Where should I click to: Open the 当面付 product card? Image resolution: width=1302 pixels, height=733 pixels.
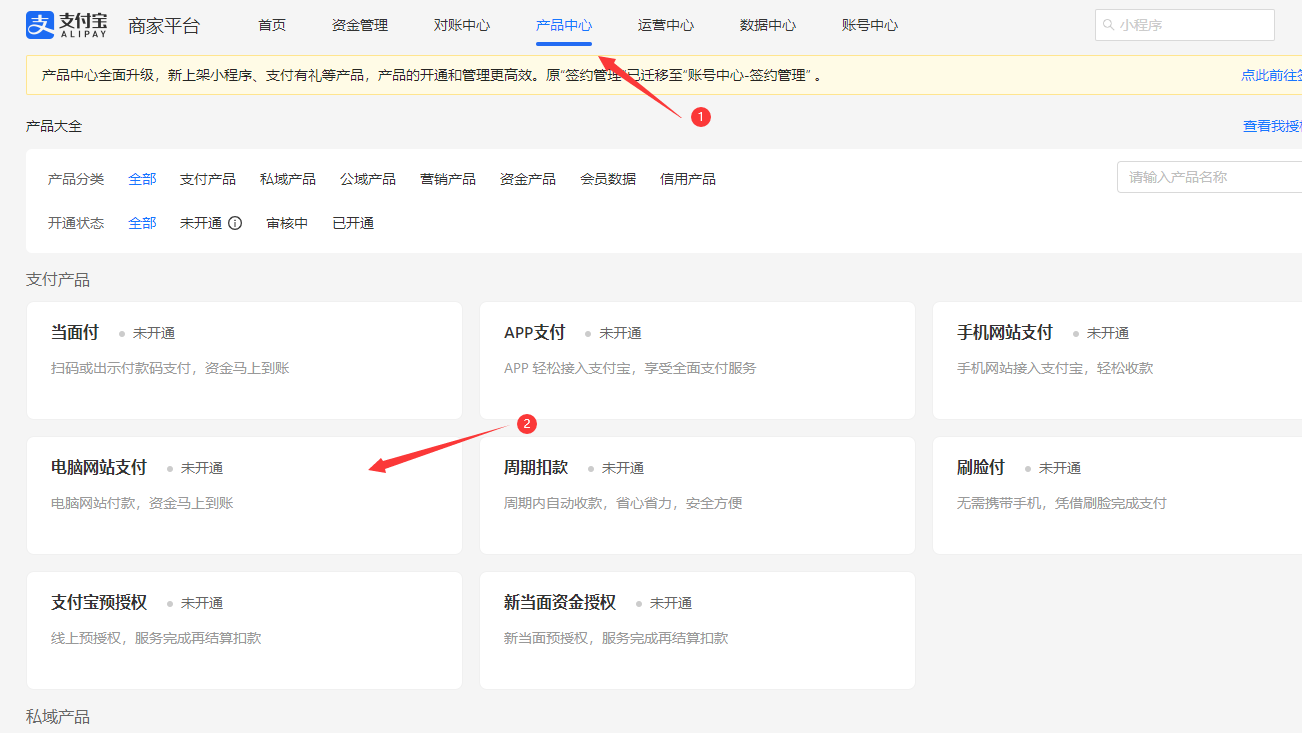[x=244, y=360]
